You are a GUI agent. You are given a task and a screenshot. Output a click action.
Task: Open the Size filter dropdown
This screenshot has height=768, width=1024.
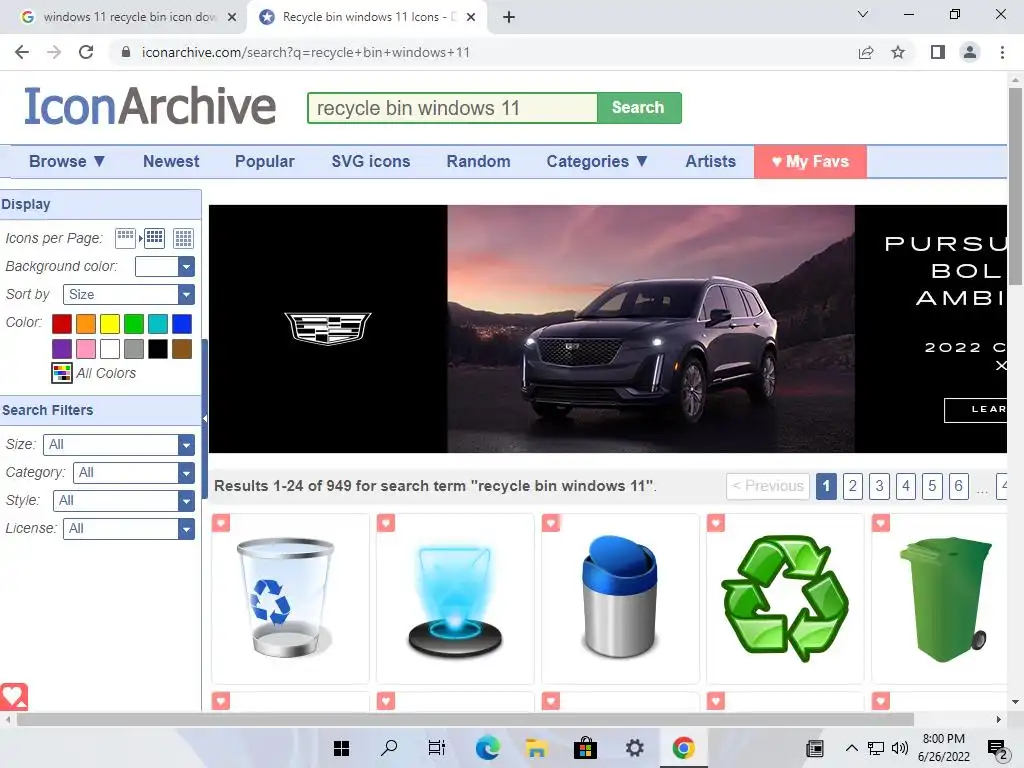(119, 445)
